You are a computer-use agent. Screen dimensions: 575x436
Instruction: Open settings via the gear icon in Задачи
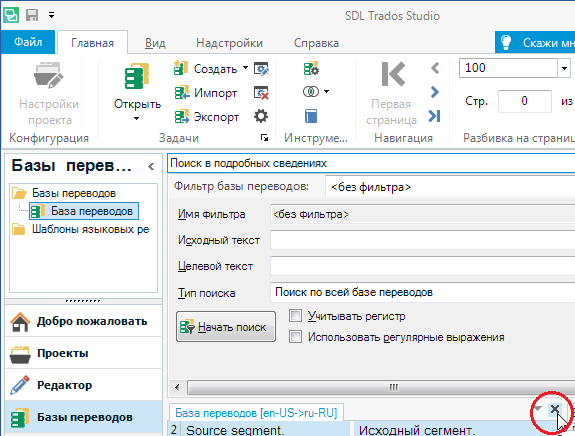point(261,117)
